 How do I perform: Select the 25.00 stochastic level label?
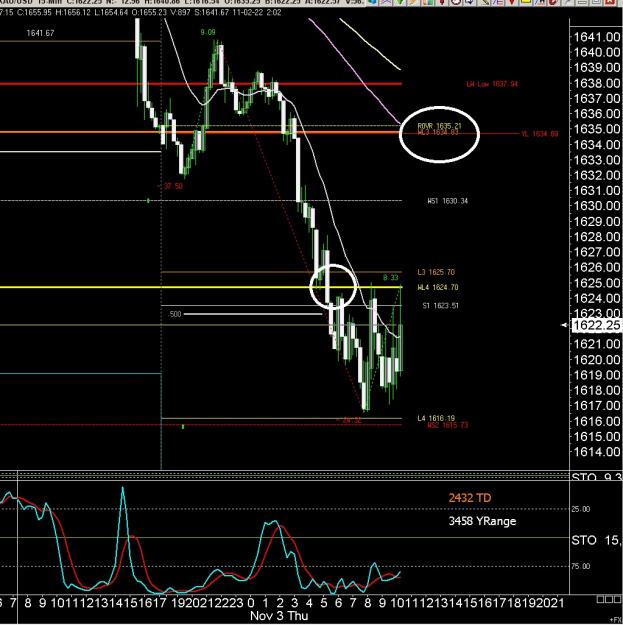coord(581,509)
